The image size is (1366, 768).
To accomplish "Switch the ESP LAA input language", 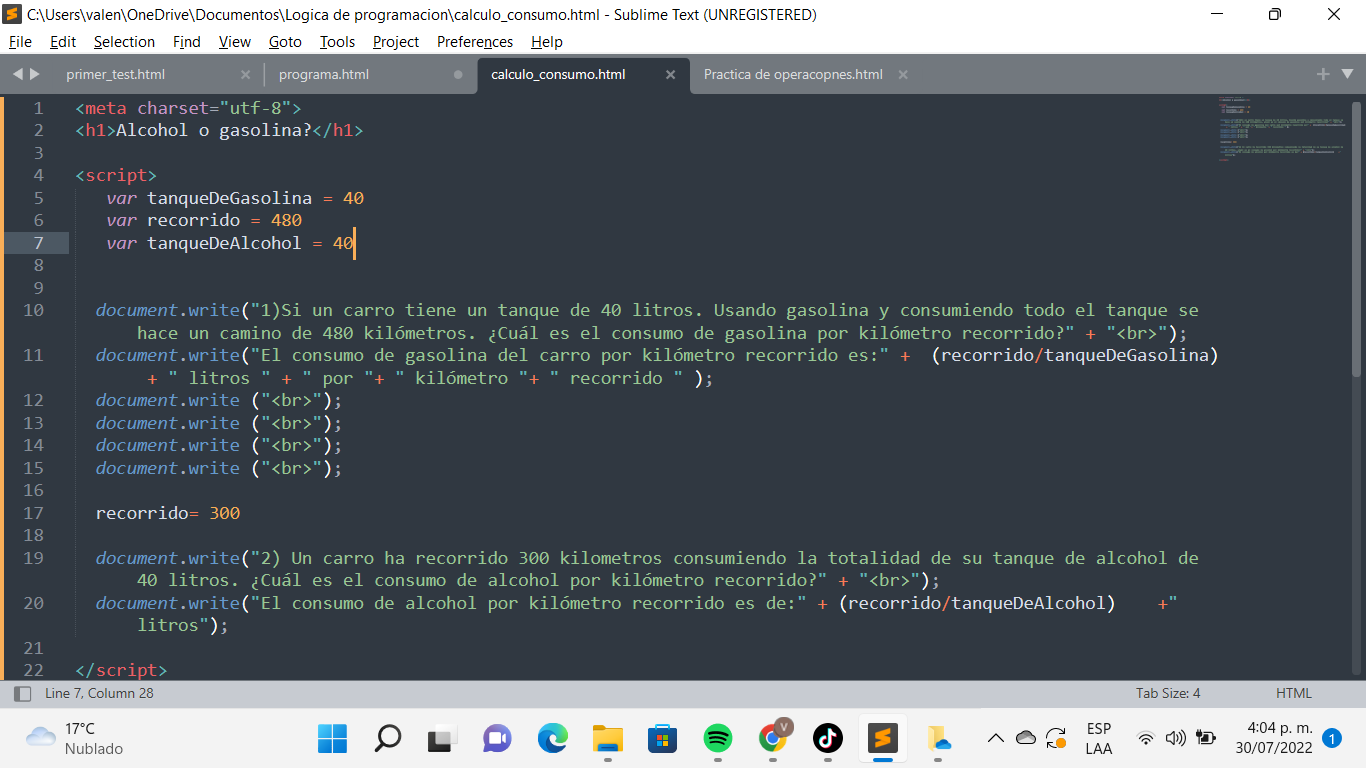I will click(1098, 739).
